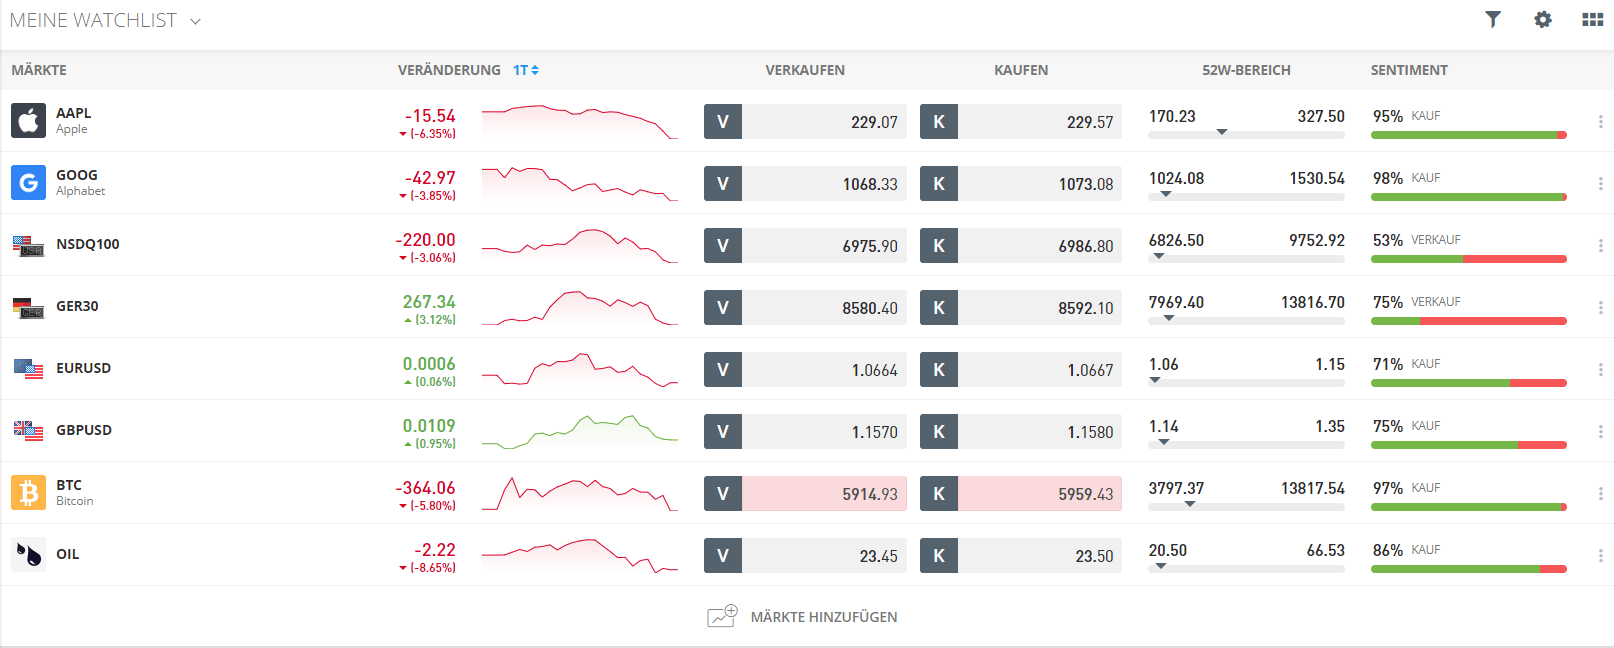Click Märkte hinzufügen link

[824, 617]
